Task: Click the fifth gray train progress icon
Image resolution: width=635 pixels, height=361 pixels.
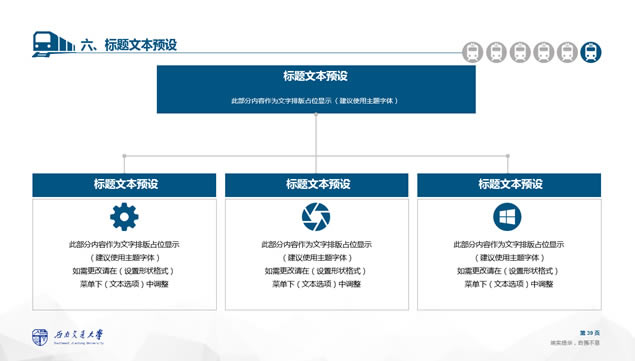Action: click(x=567, y=52)
